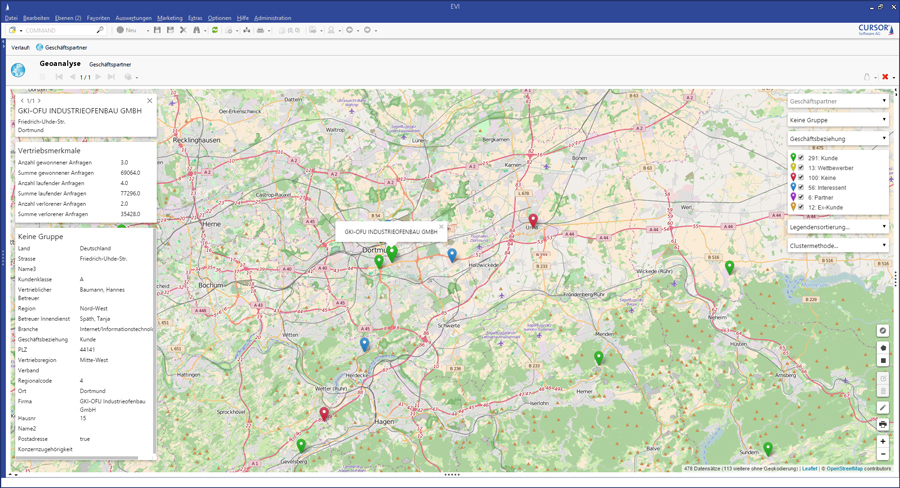This screenshot has height=488, width=900.
Task: Click the binoculars search icon in toolbar
Action: click(x=197, y=30)
